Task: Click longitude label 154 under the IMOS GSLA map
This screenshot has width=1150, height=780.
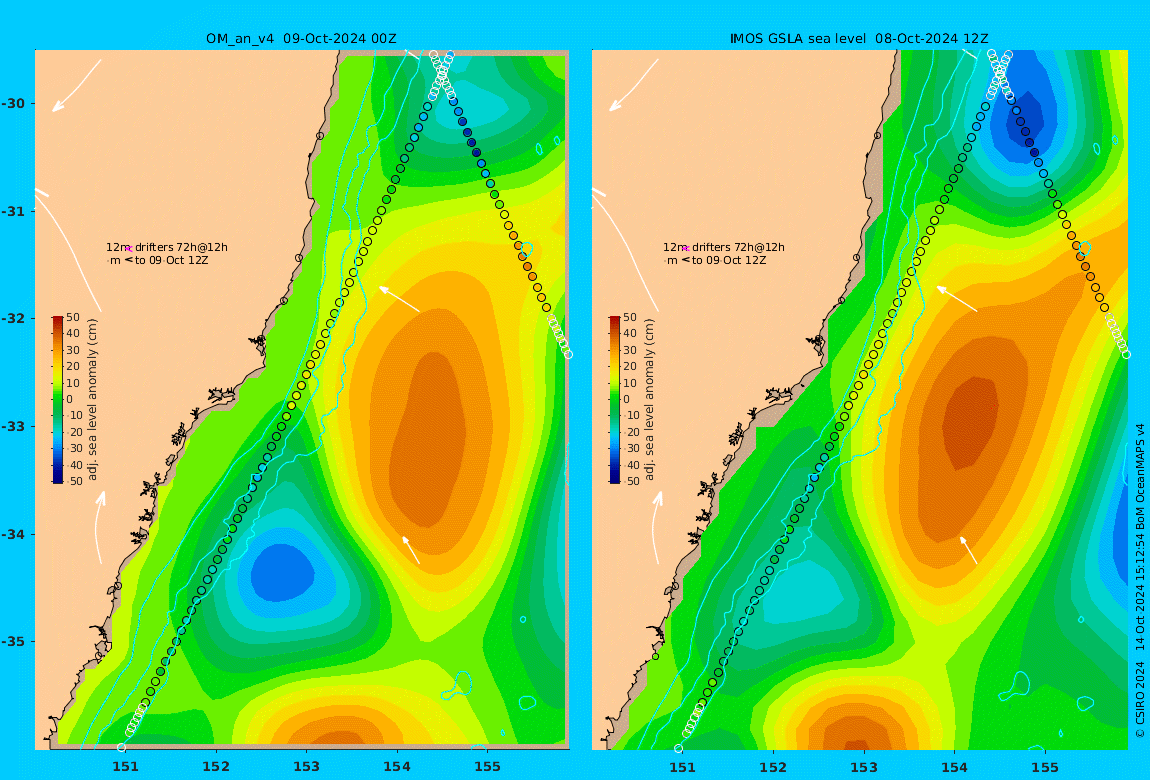Action: point(954,767)
